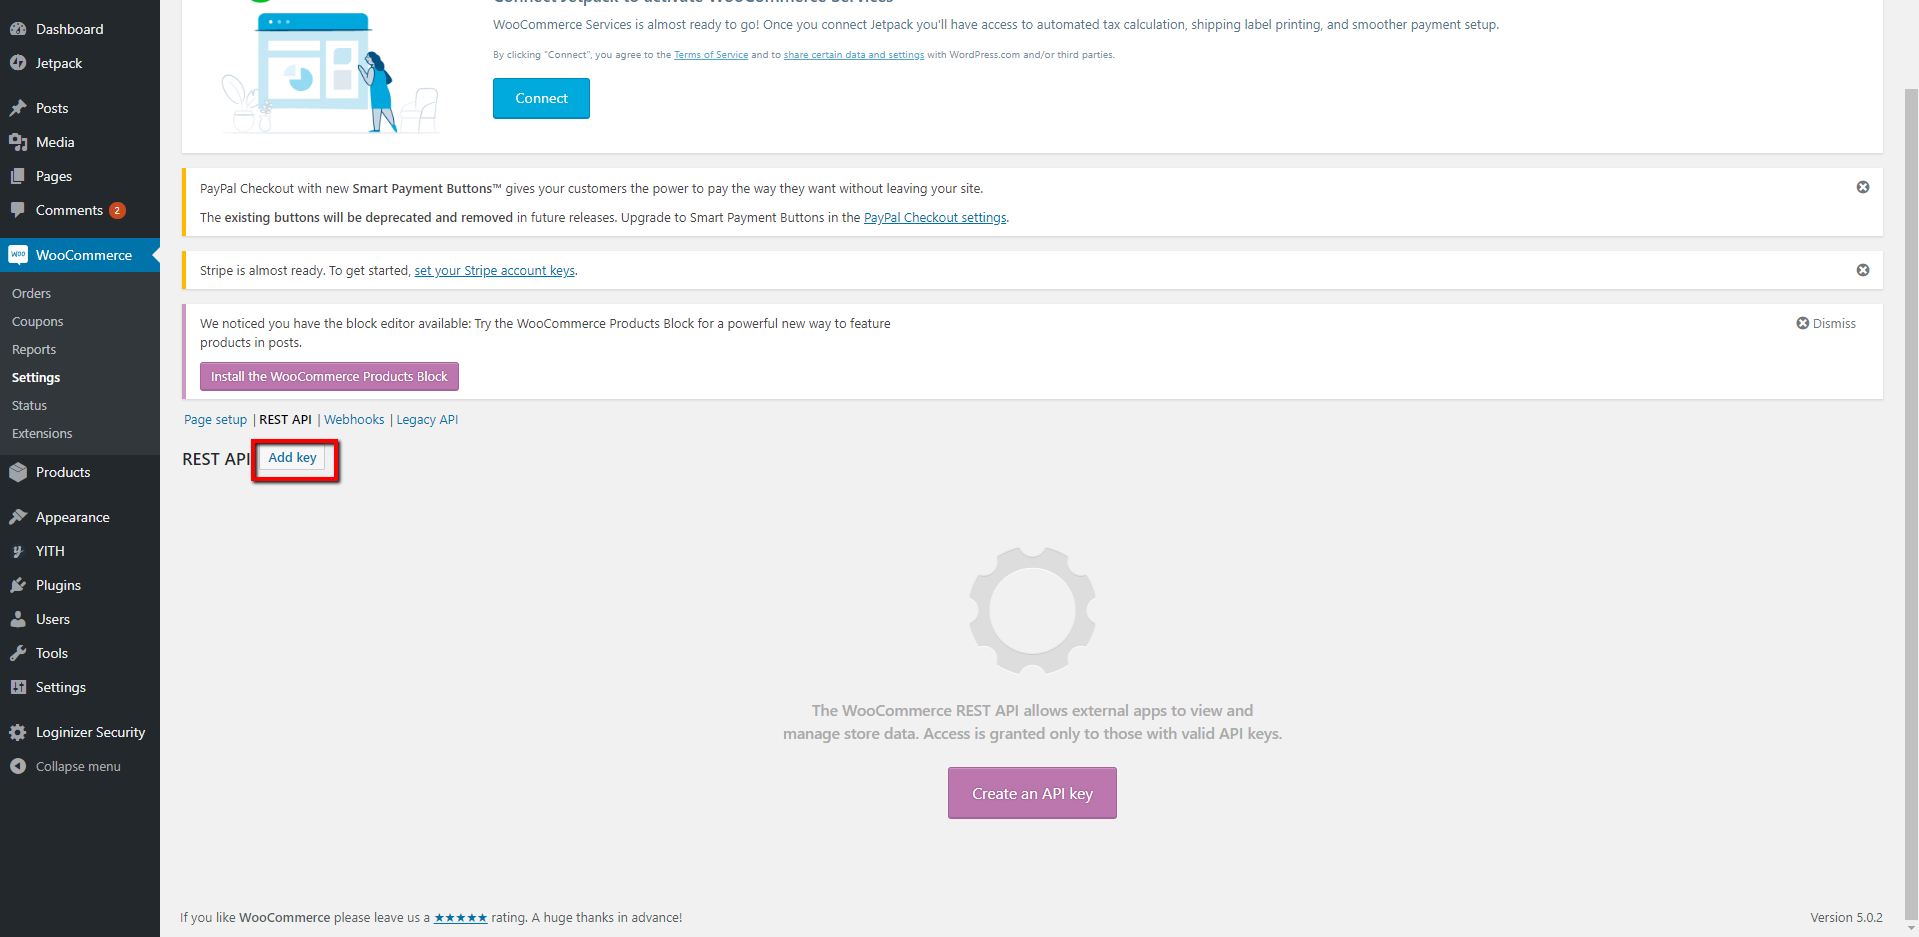Open WooCommerce Extensions page
1919x937 pixels.
tap(42, 433)
